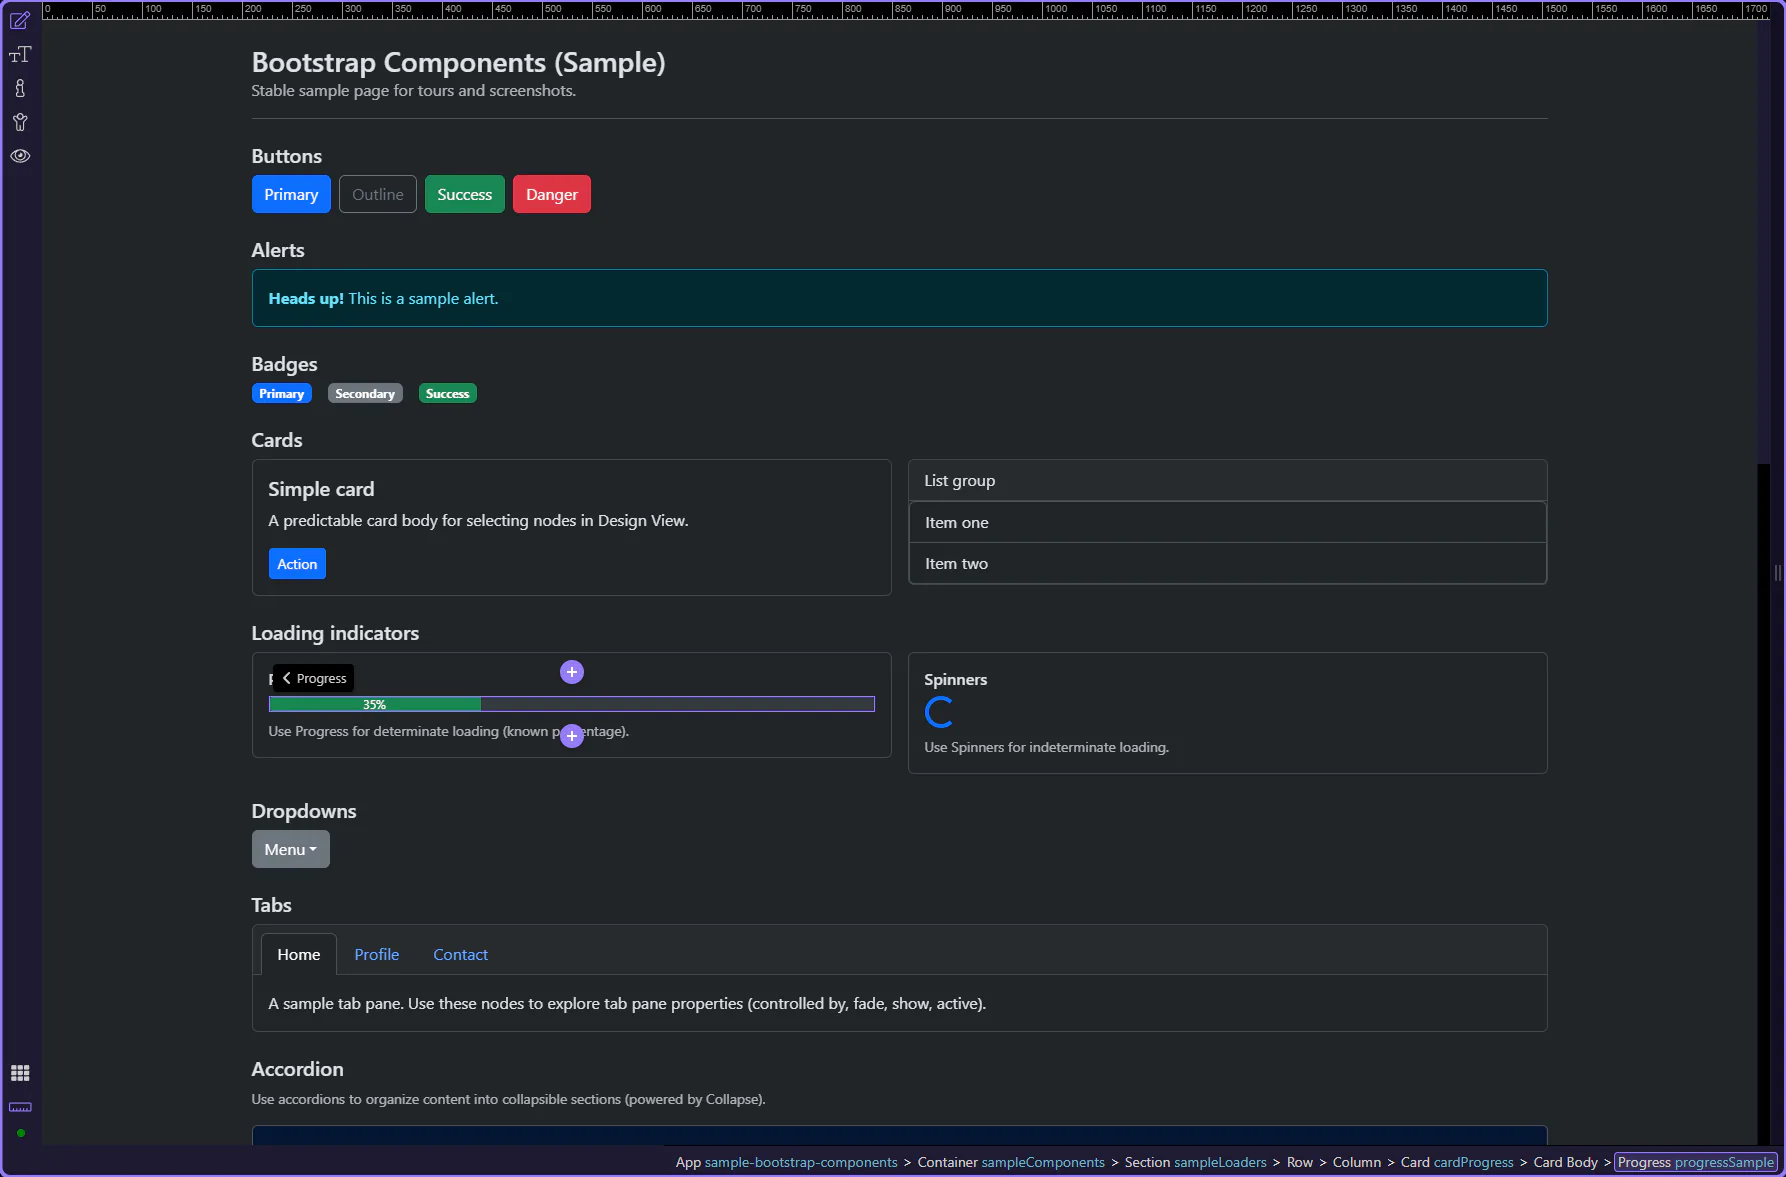The height and width of the screenshot is (1177, 1786).
Task: Click the red Danger button
Action: click(x=551, y=194)
